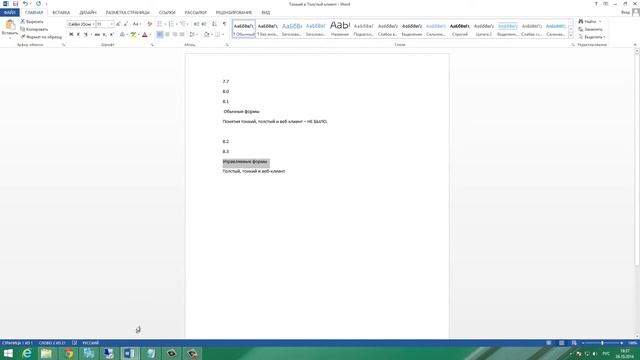The height and width of the screenshot is (360, 640).
Task: Toggle italic formatting
Action: pyautogui.click(x=78, y=35)
